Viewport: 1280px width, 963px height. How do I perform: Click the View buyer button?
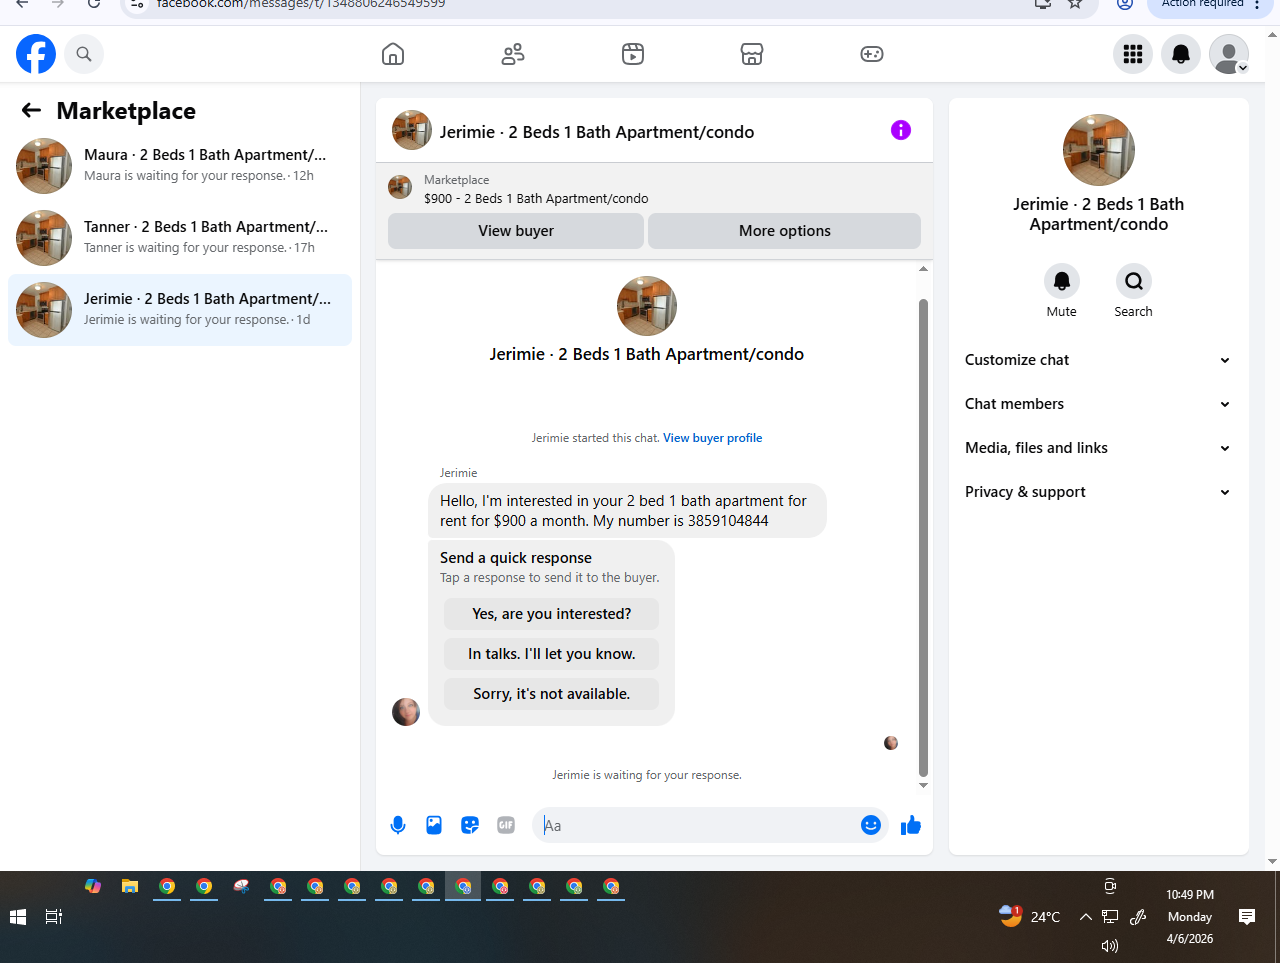pyautogui.click(x=516, y=231)
